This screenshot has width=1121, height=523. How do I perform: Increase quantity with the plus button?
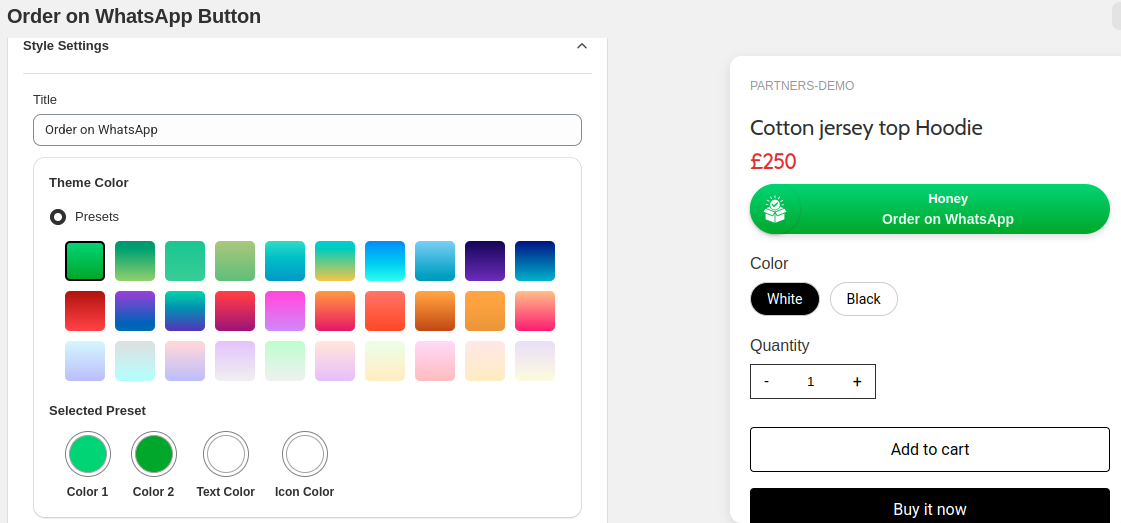pyautogui.click(x=857, y=382)
